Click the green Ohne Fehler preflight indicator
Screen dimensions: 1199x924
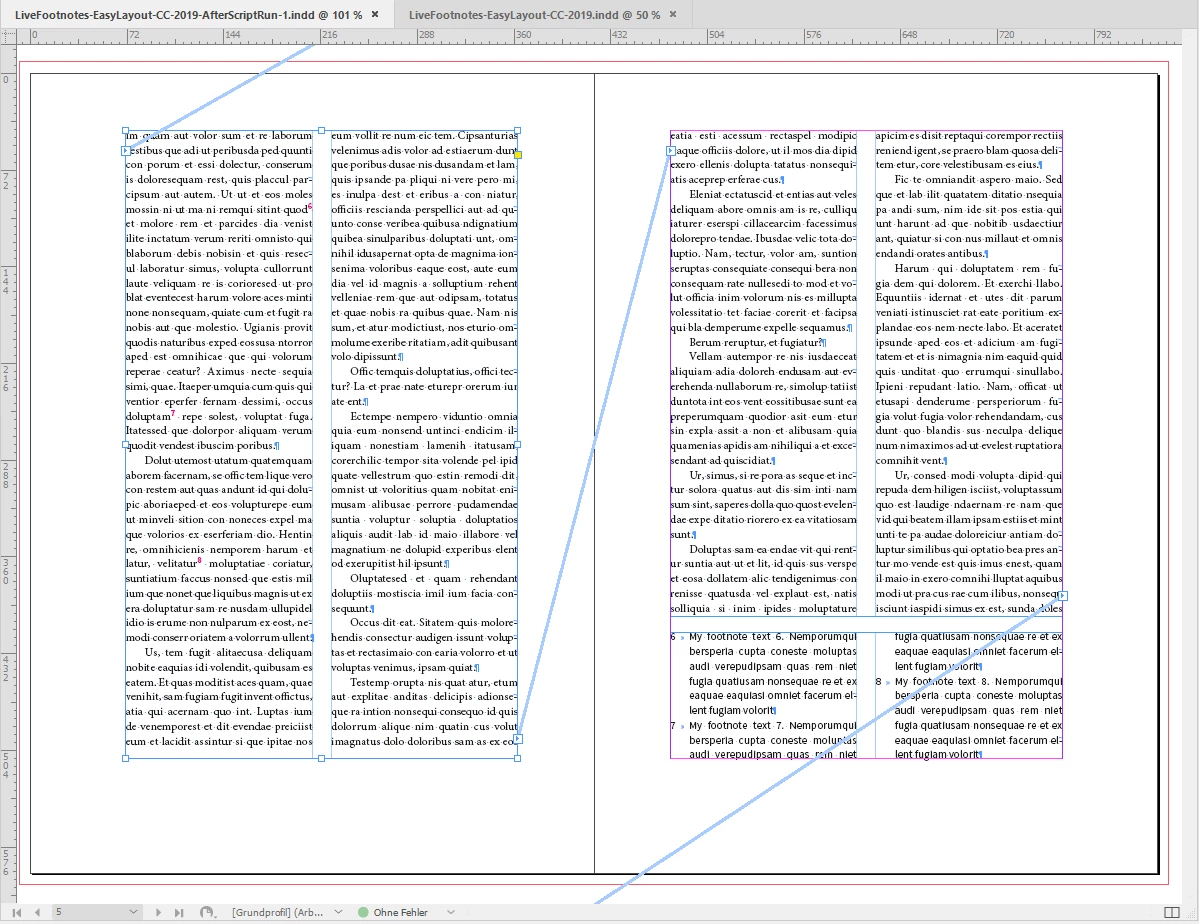pyautogui.click(x=363, y=913)
